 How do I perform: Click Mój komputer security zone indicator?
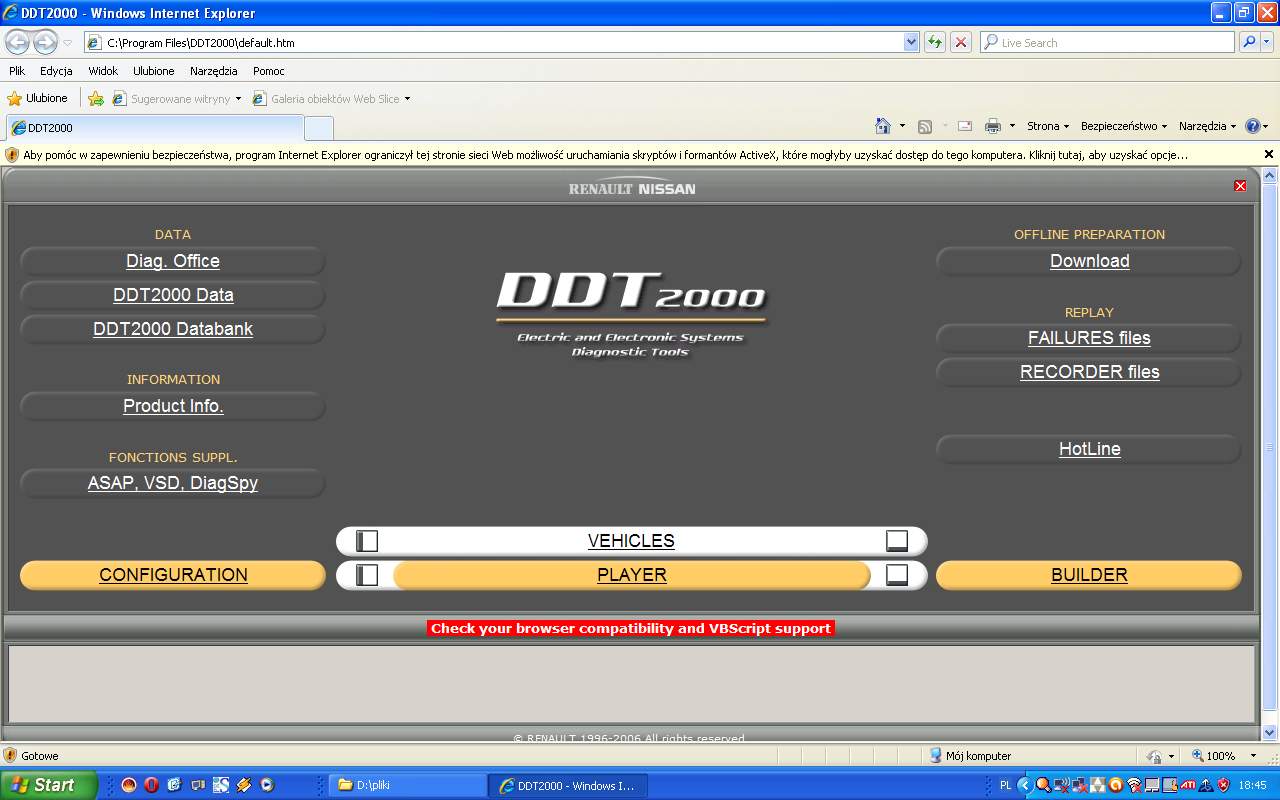tap(970, 756)
